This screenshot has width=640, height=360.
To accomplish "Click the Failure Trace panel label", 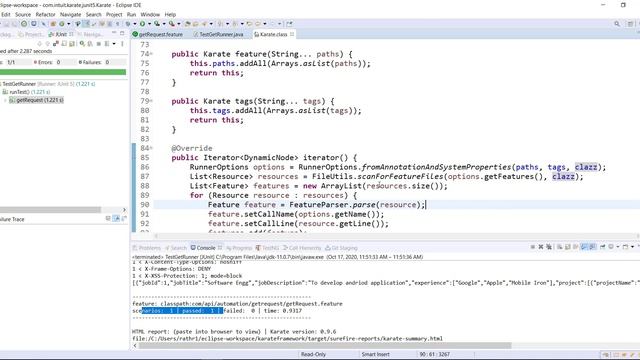I will [x=12, y=219].
